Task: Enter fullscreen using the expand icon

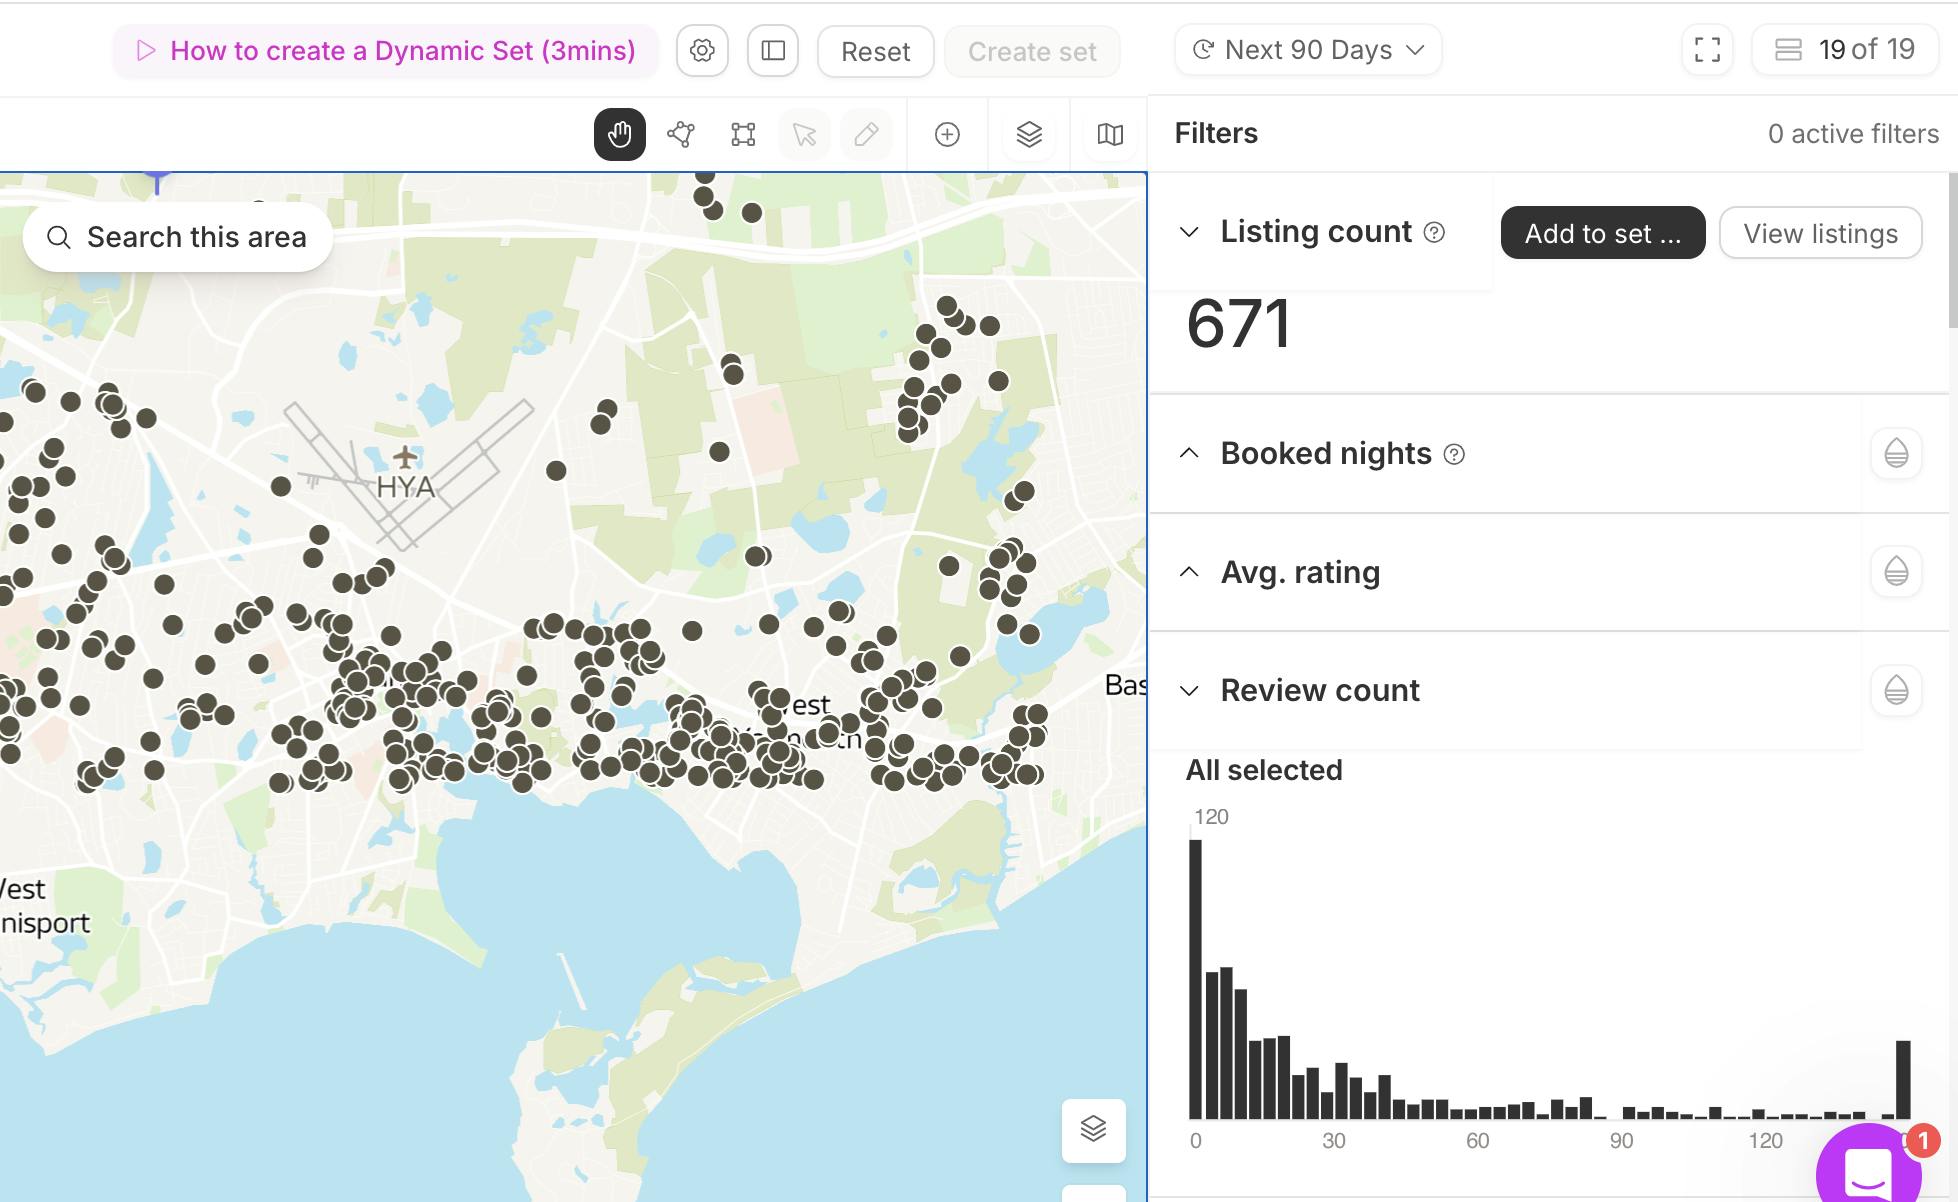Action: tap(1707, 50)
